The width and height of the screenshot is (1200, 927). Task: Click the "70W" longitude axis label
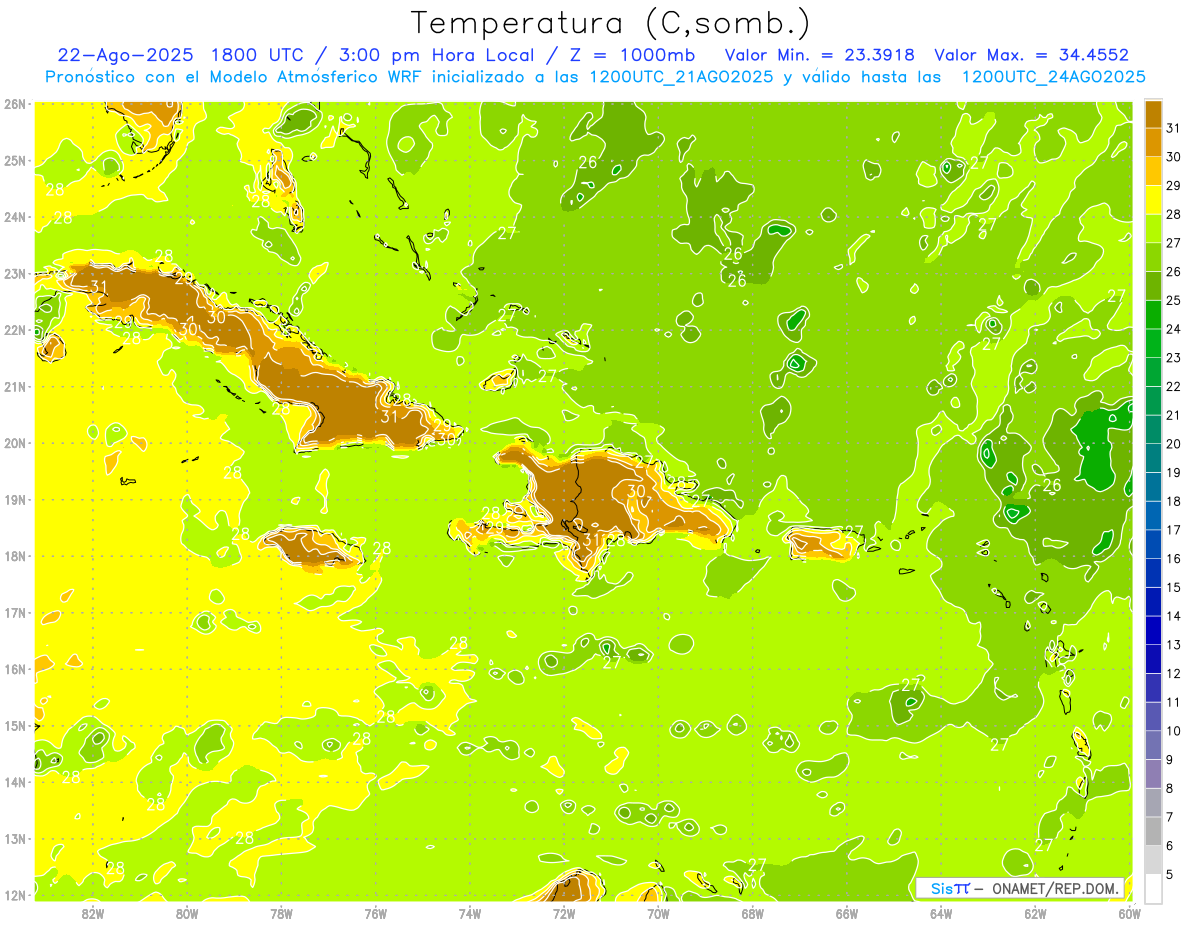[658, 913]
